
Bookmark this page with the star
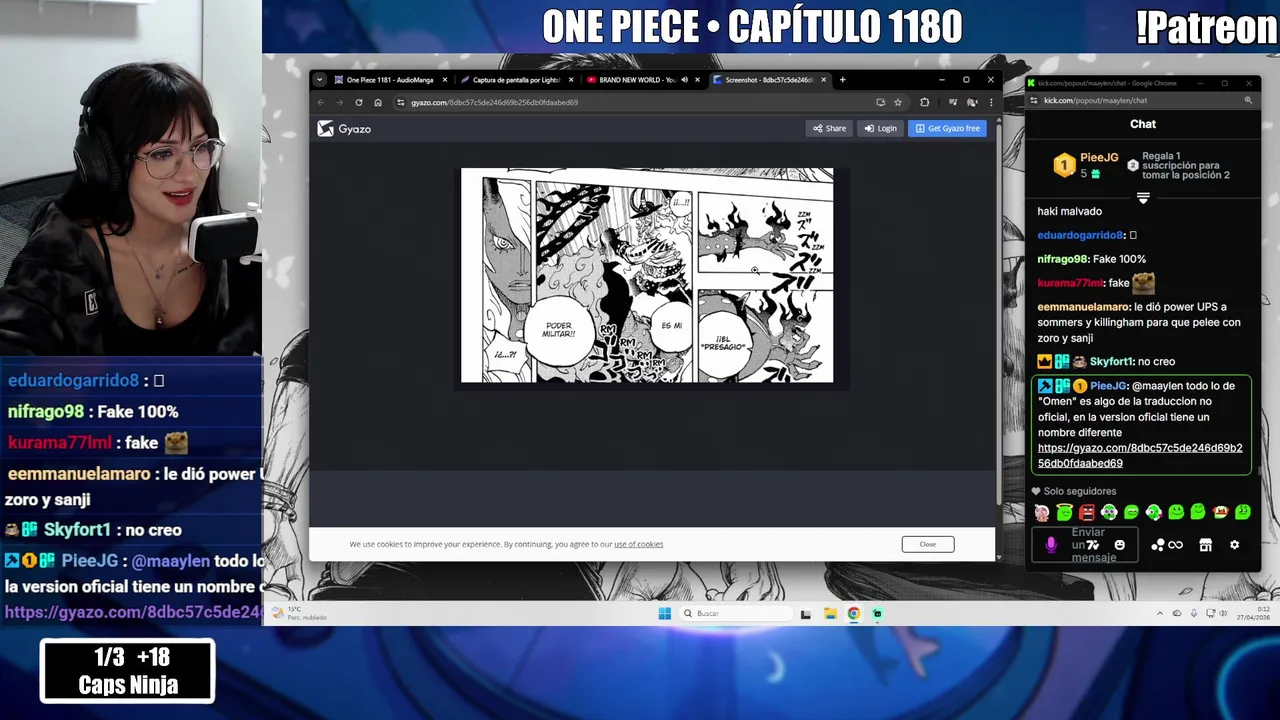click(x=897, y=102)
